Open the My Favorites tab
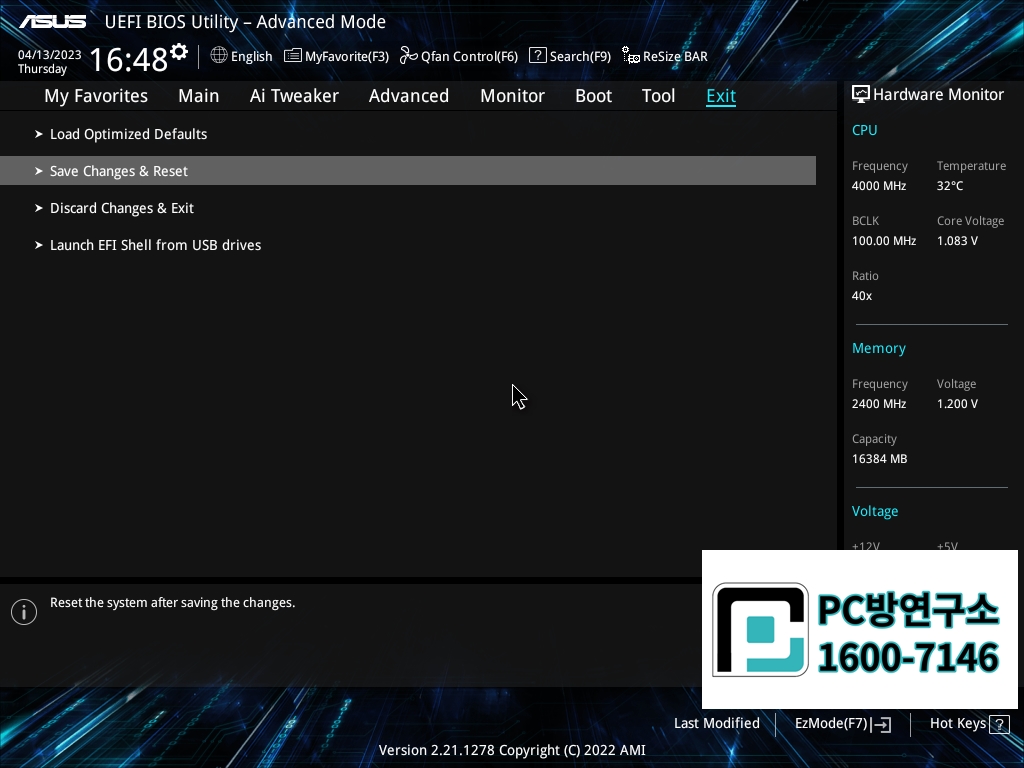This screenshot has height=768, width=1024. tap(96, 96)
